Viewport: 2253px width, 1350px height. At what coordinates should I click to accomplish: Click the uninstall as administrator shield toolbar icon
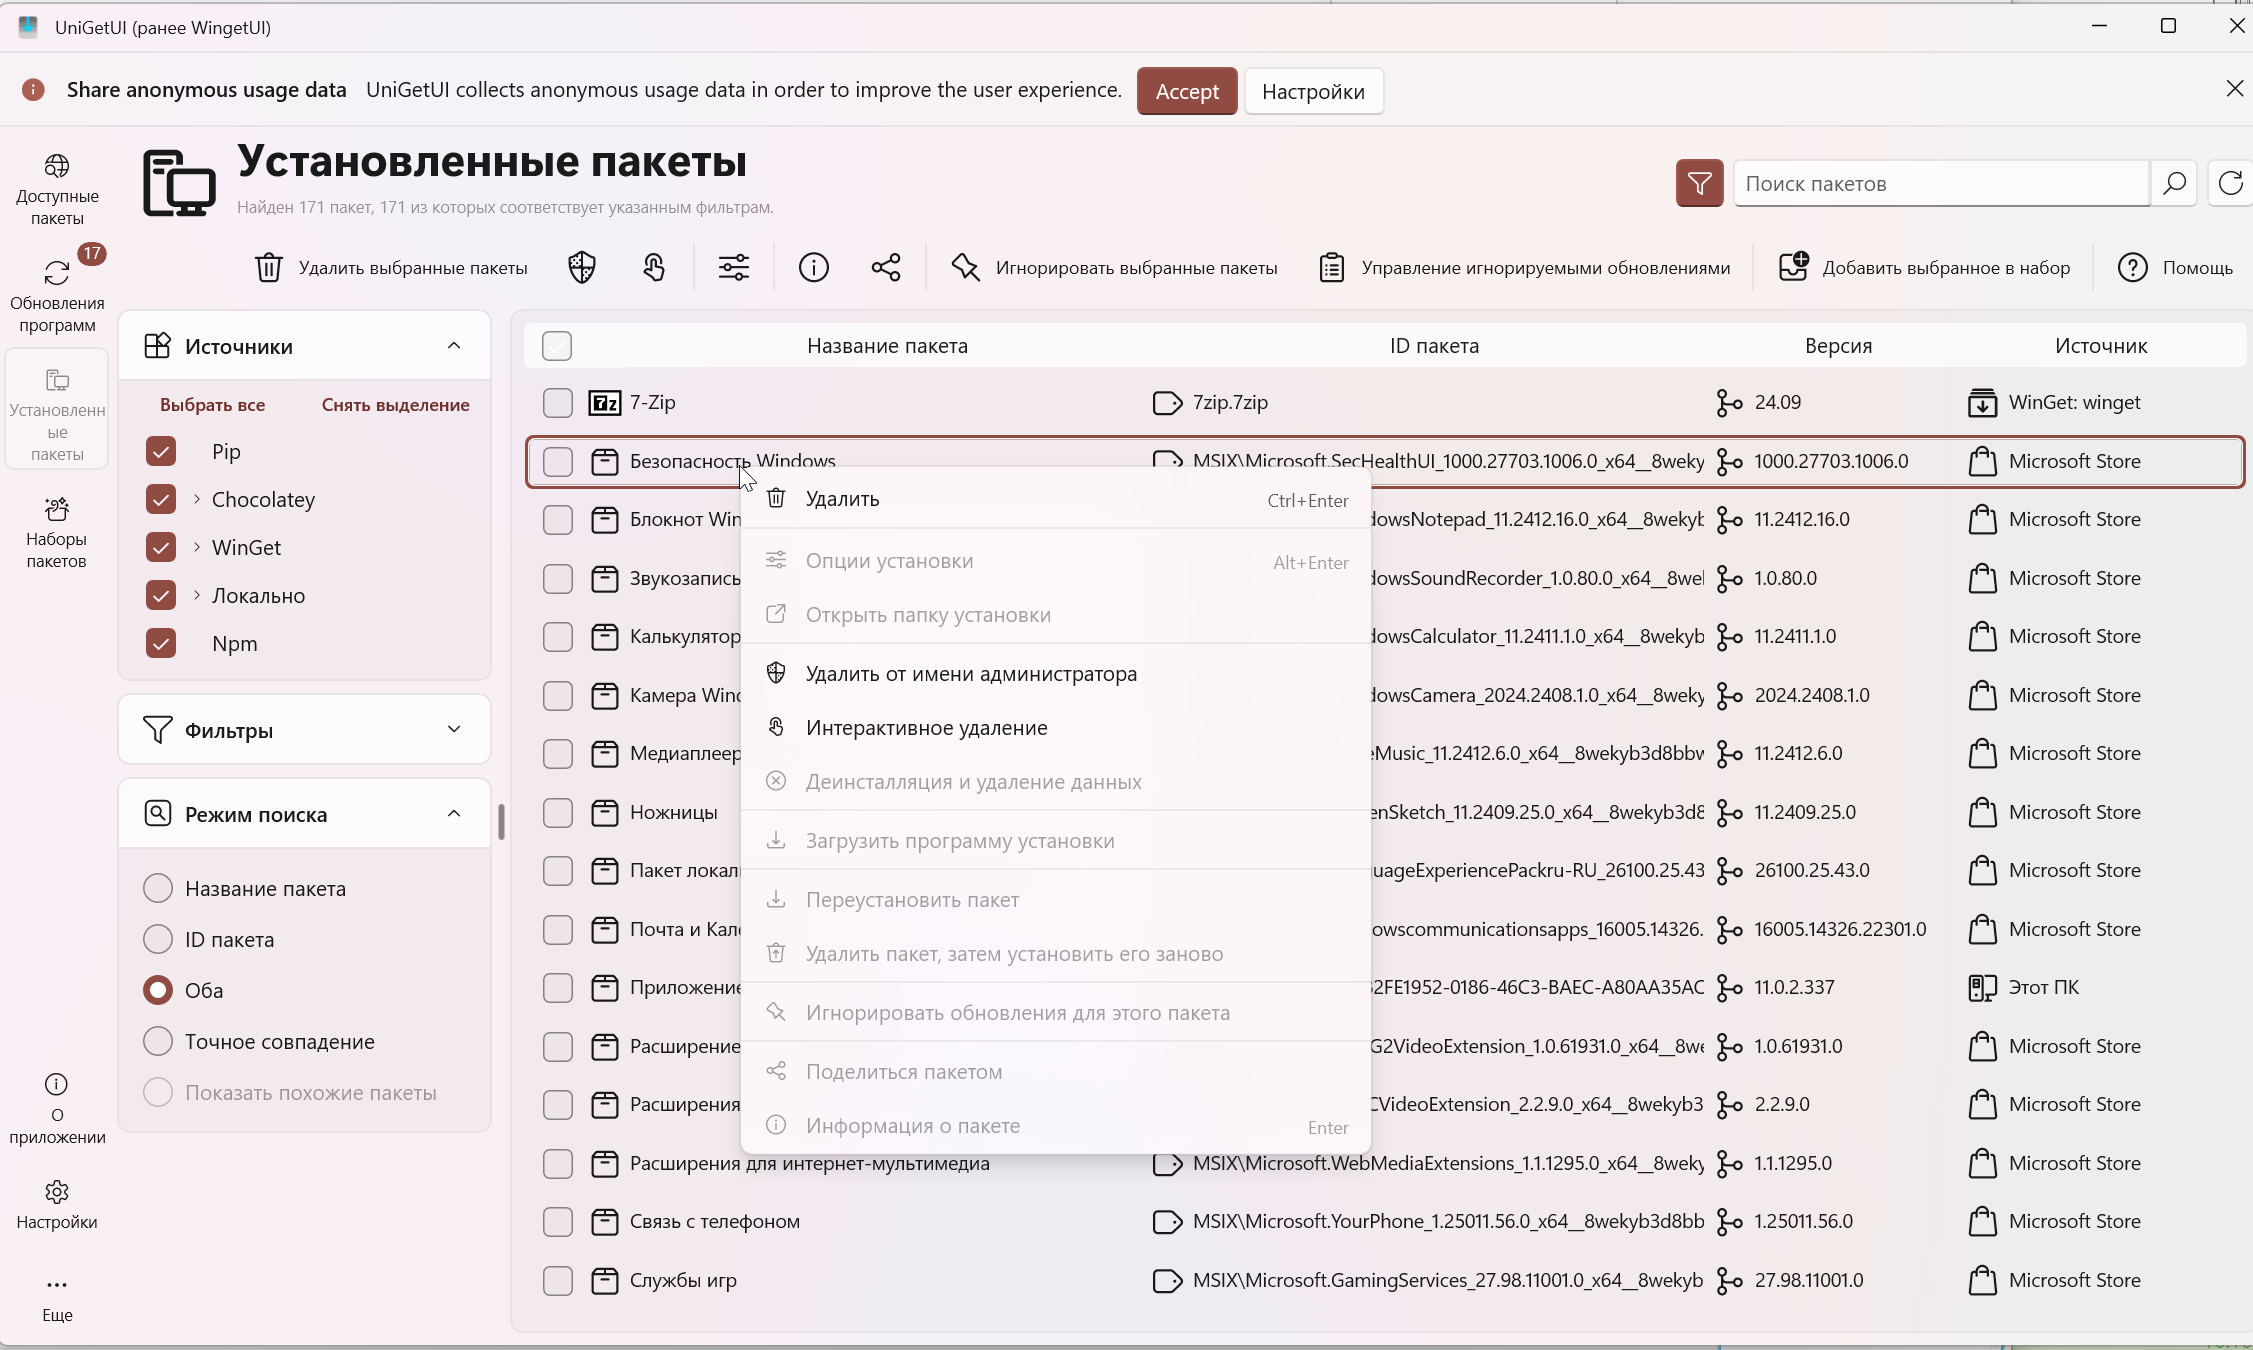(x=582, y=267)
